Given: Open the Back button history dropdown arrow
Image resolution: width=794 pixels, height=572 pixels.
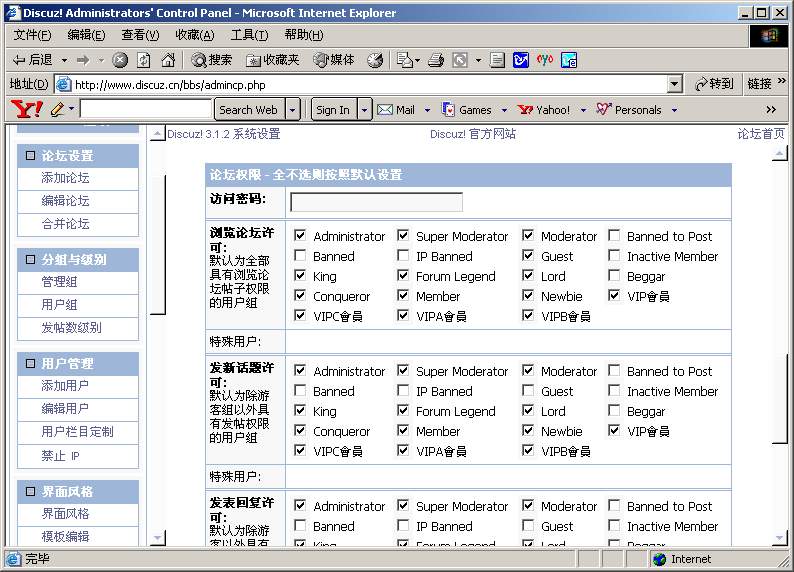Looking at the screenshot, I should [x=64, y=61].
